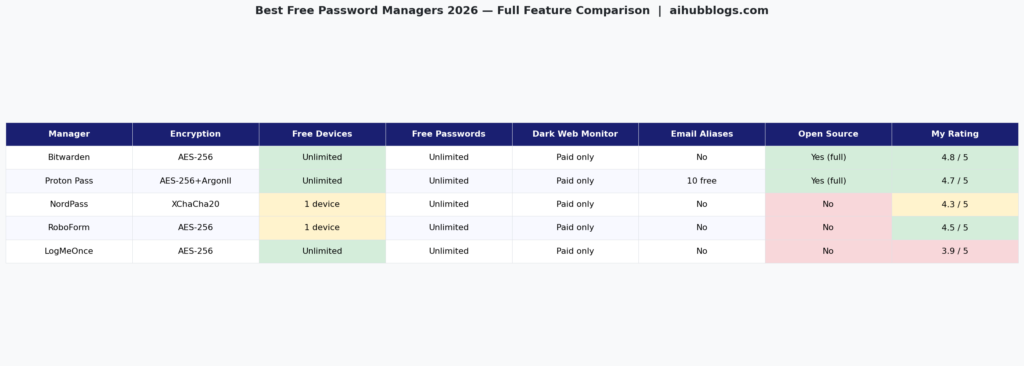The image size is (1024, 366).
Task: Click NordPass's 1 device cell
Action: pos(323,205)
